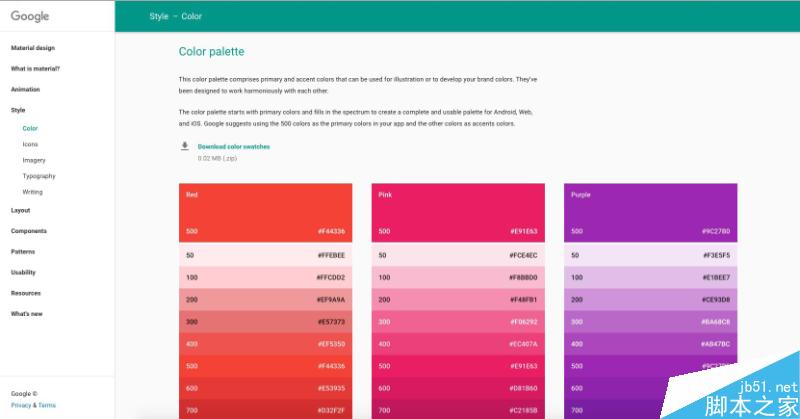Select Icons under Style
The width and height of the screenshot is (800, 419).
click(30, 144)
